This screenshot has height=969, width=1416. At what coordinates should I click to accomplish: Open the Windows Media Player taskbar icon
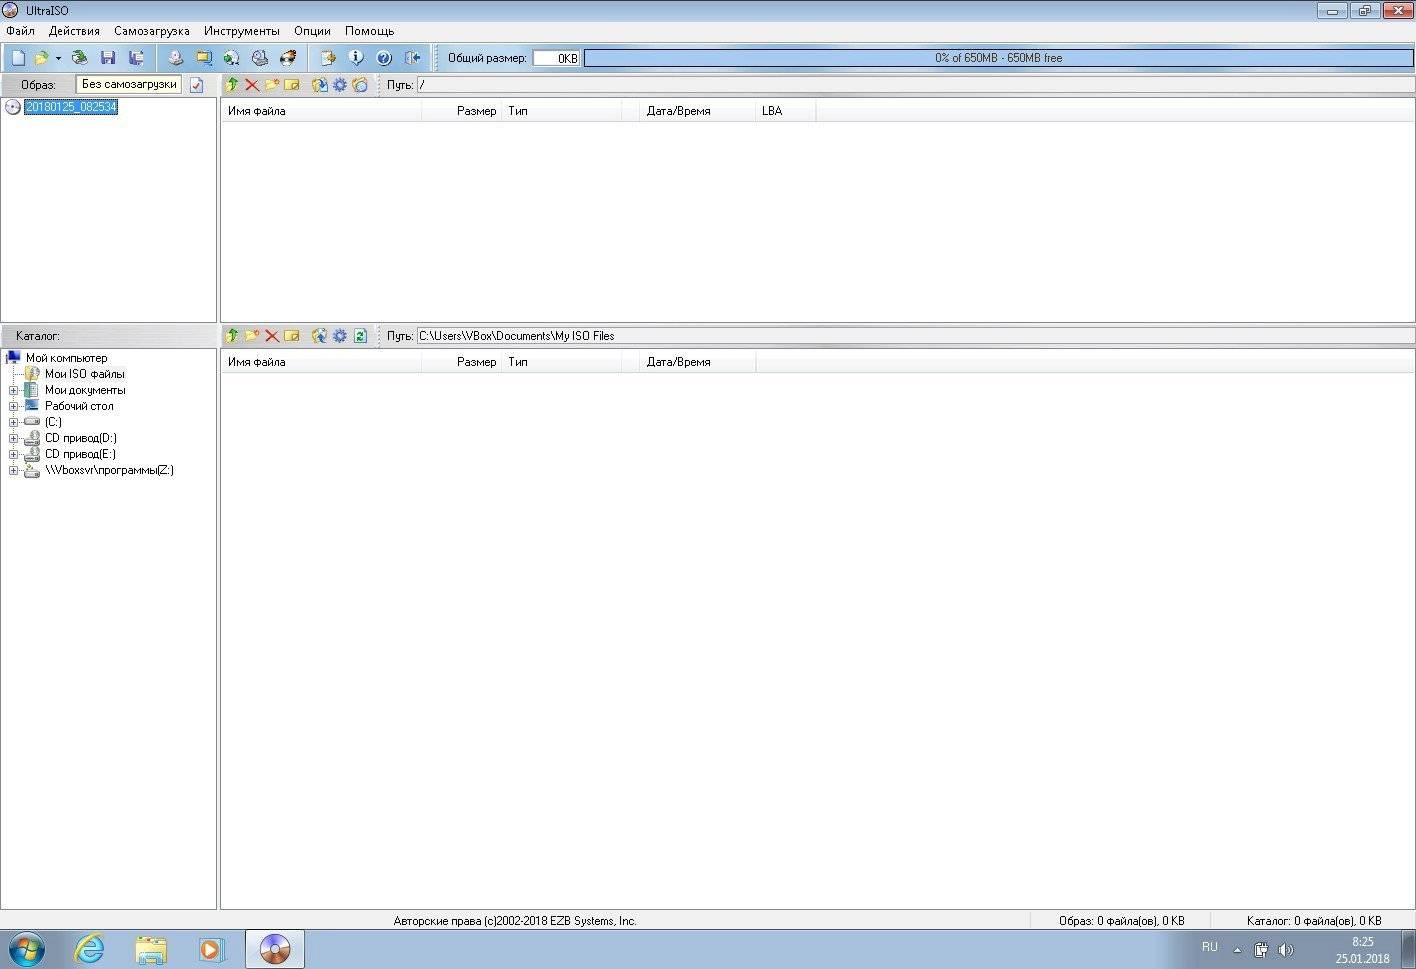click(x=212, y=949)
